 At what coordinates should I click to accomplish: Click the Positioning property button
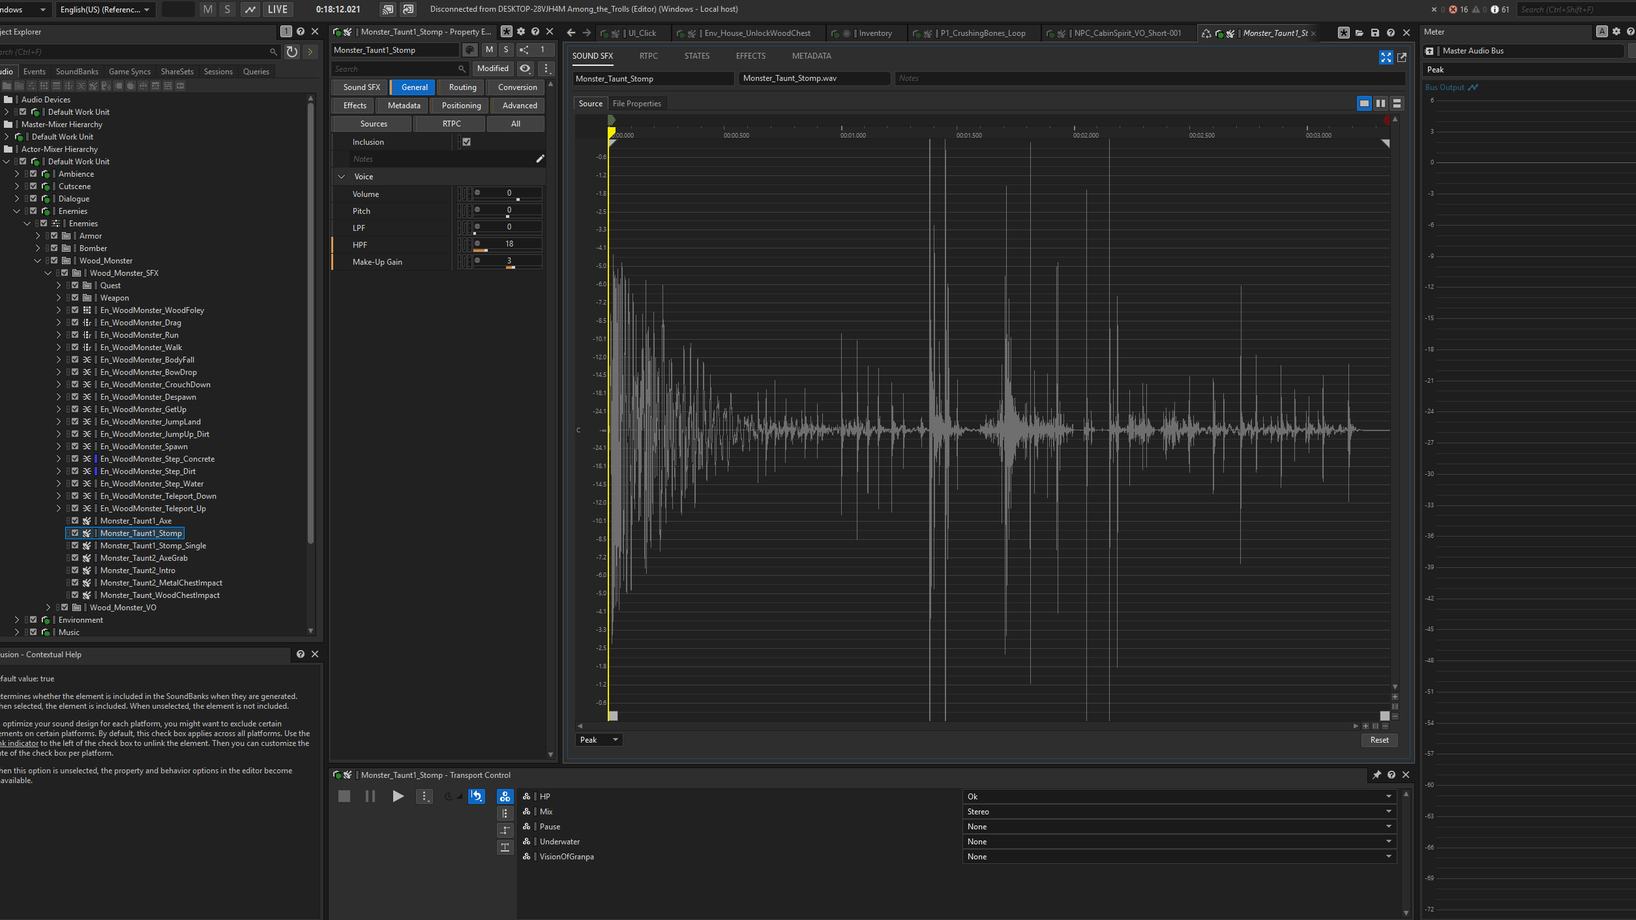pos(461,105)
